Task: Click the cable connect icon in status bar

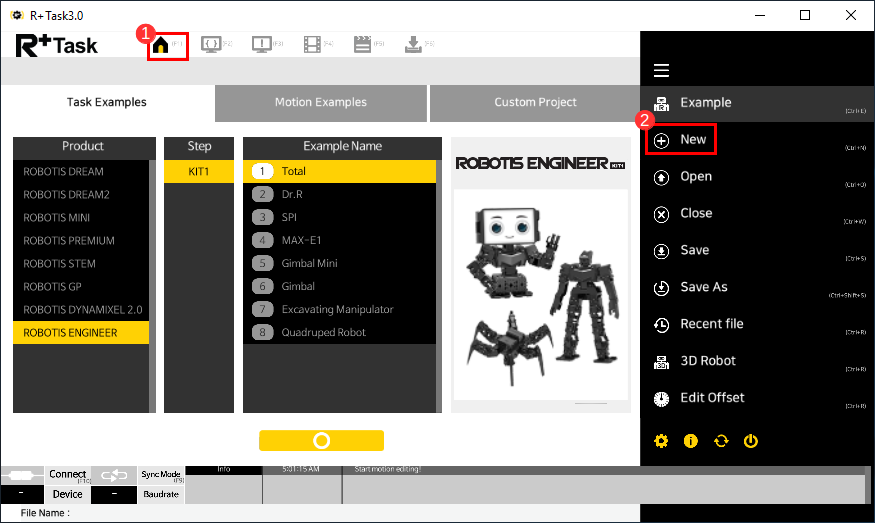Action: pyautogui.click(x=22, y=475)
